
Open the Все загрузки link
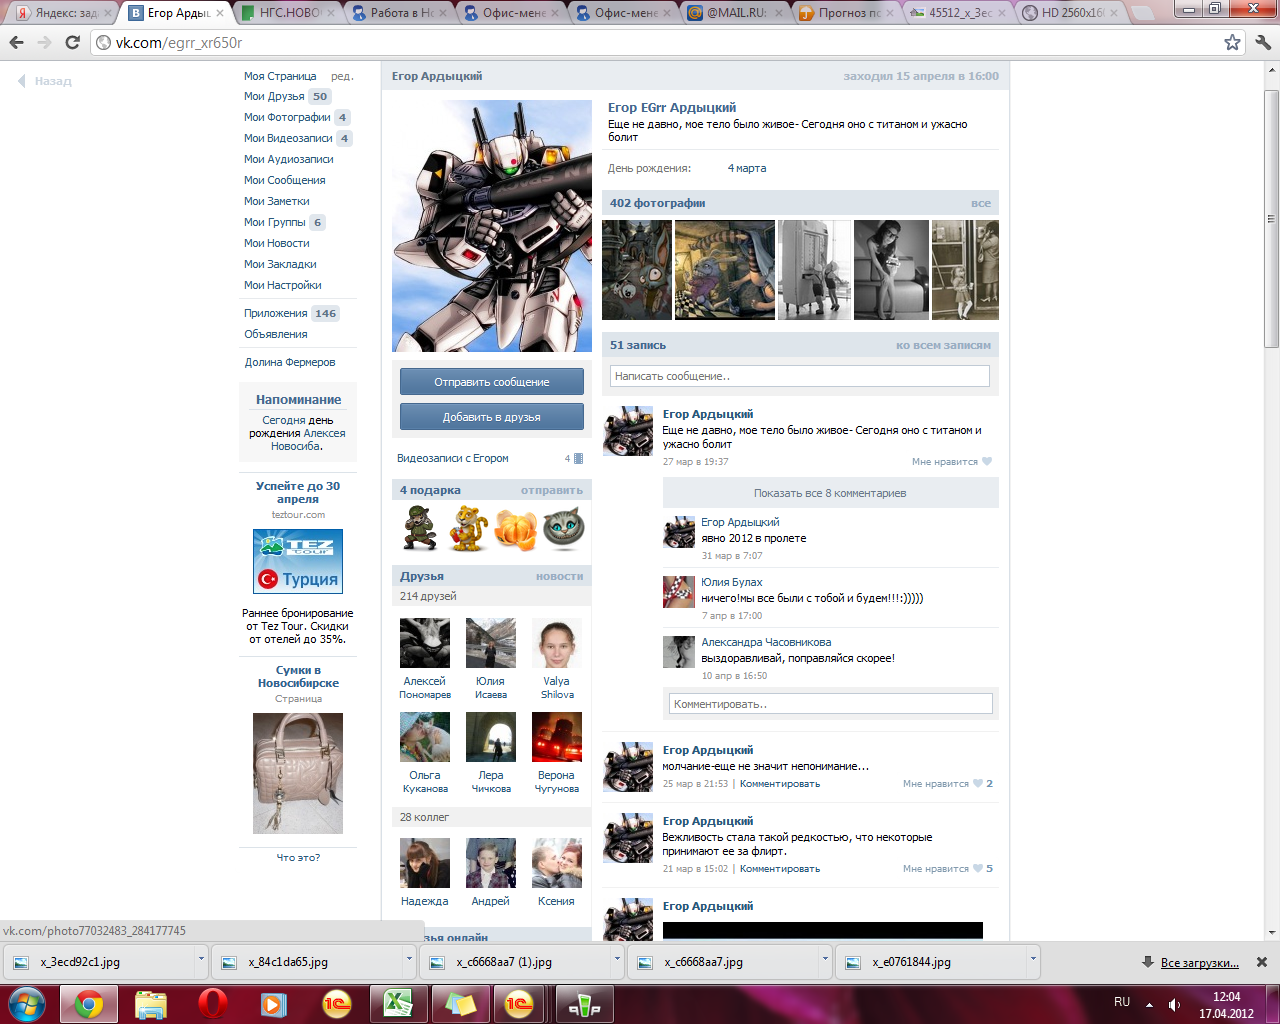[x=1200, y=963]
